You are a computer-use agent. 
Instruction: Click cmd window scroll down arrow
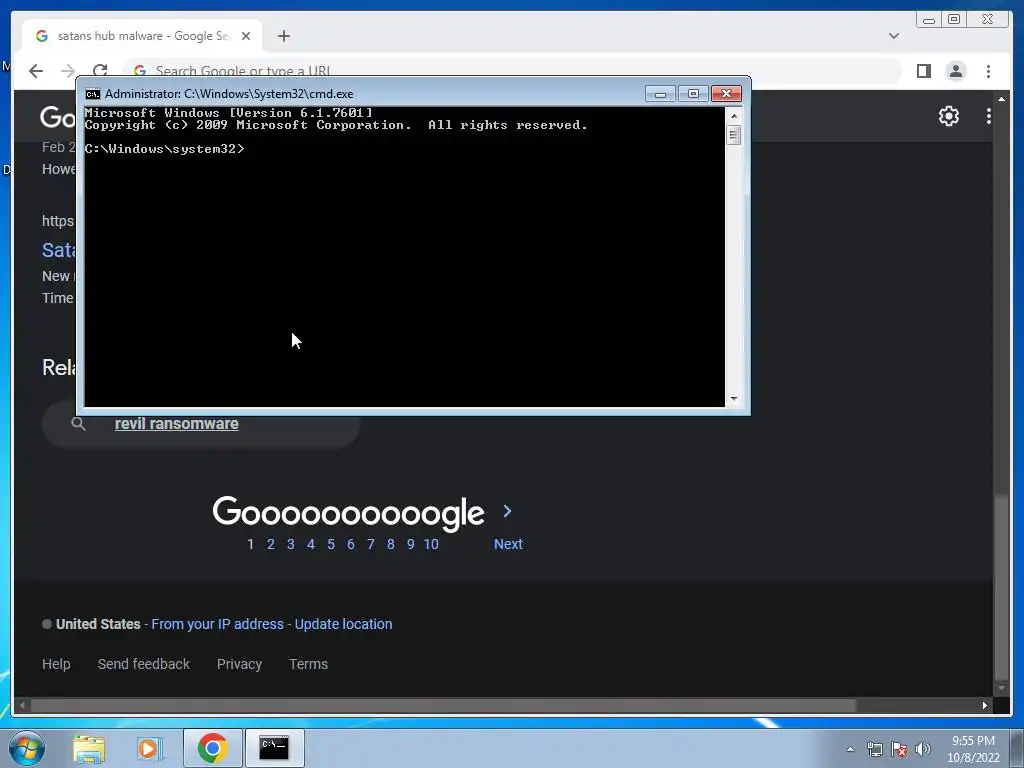click(734, 398)
